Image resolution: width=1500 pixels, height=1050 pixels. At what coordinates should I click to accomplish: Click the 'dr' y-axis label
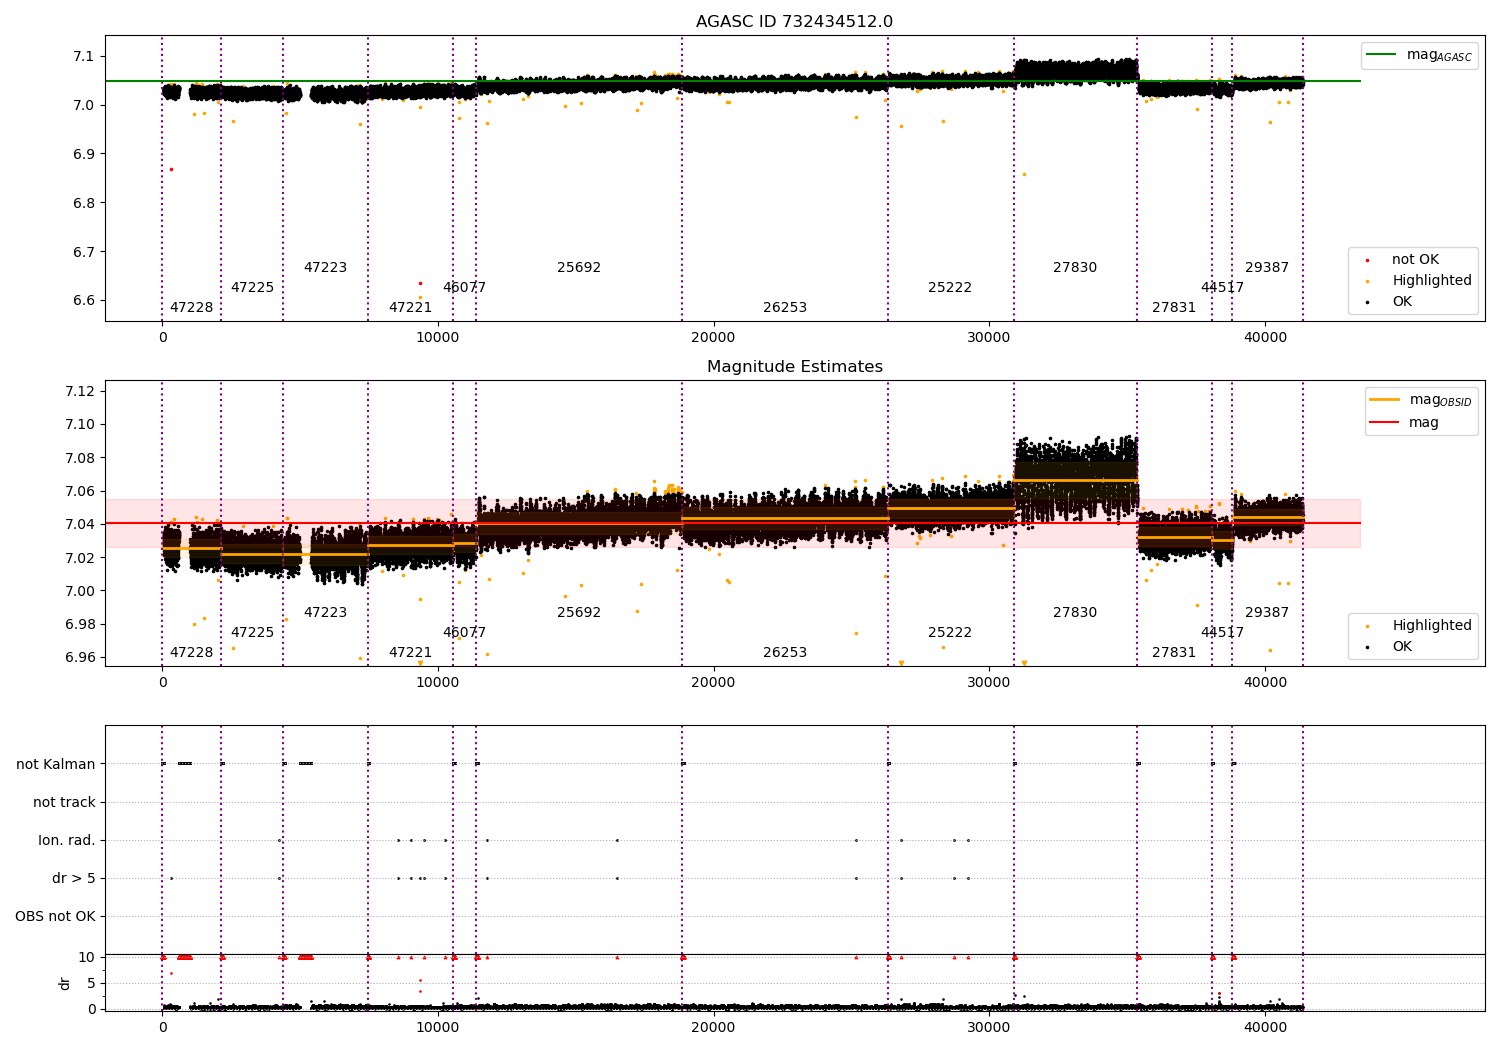[65, 983]
